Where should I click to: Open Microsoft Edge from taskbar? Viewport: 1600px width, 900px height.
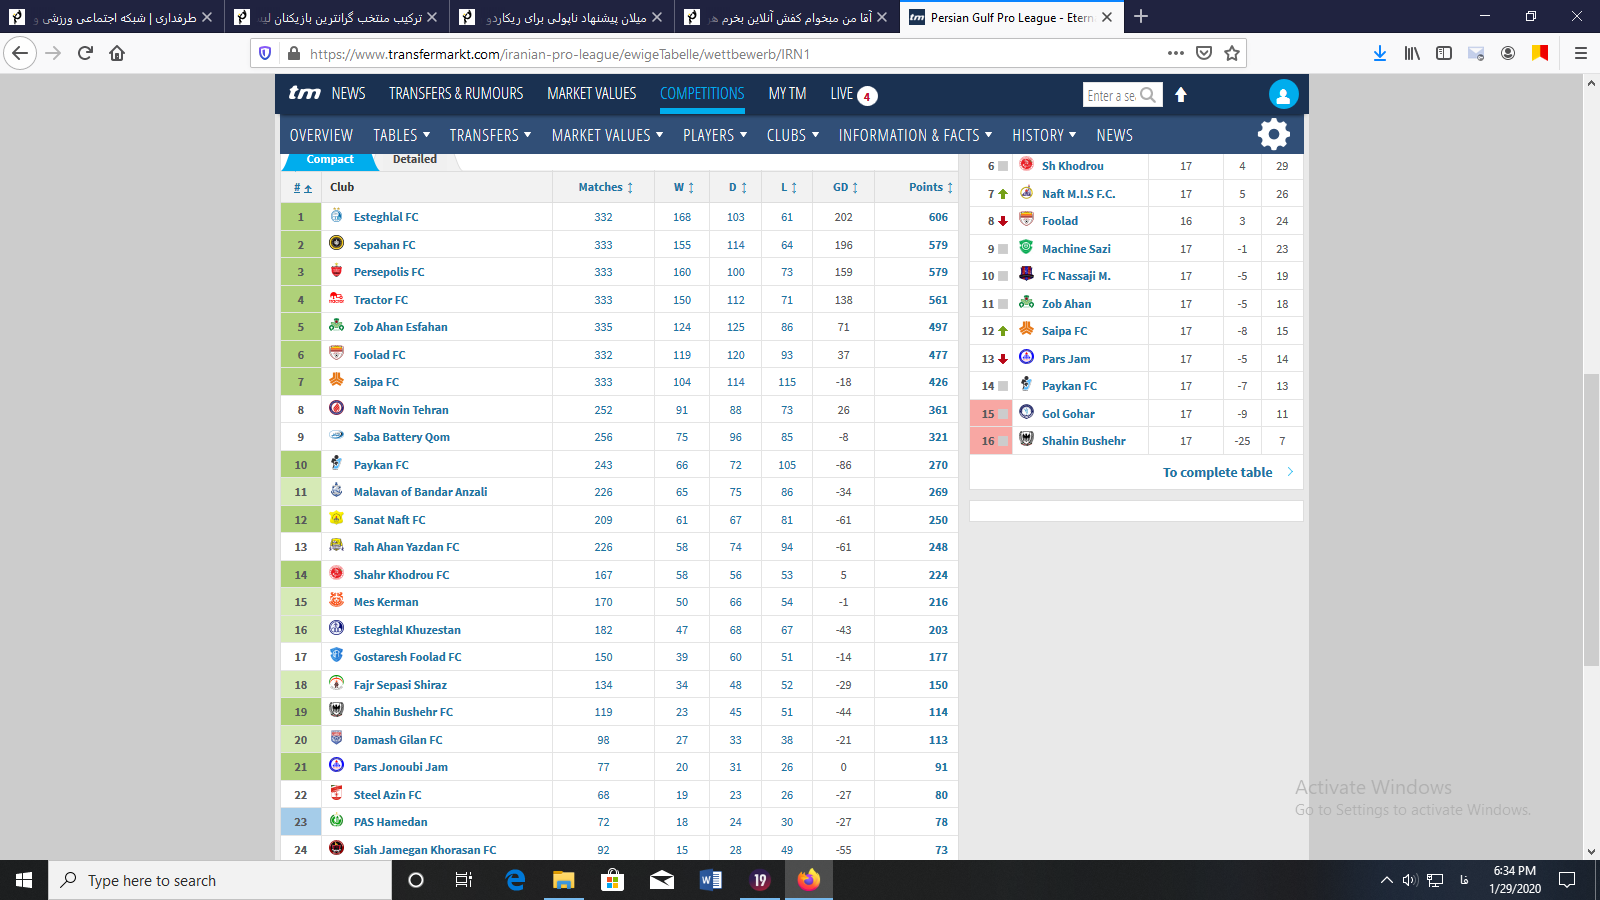point(515,880)
